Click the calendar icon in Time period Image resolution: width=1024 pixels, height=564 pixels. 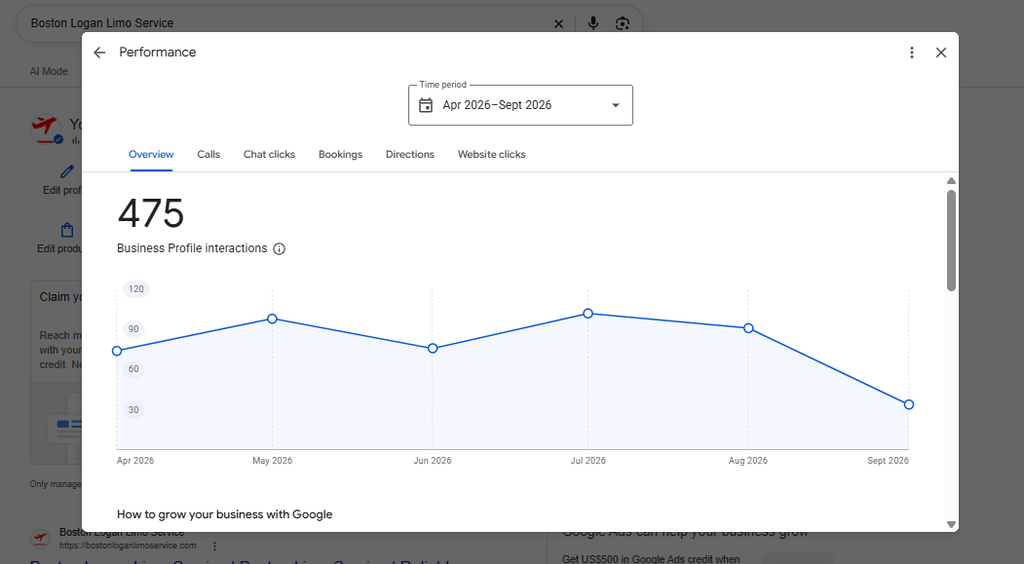tap(426, 105)
